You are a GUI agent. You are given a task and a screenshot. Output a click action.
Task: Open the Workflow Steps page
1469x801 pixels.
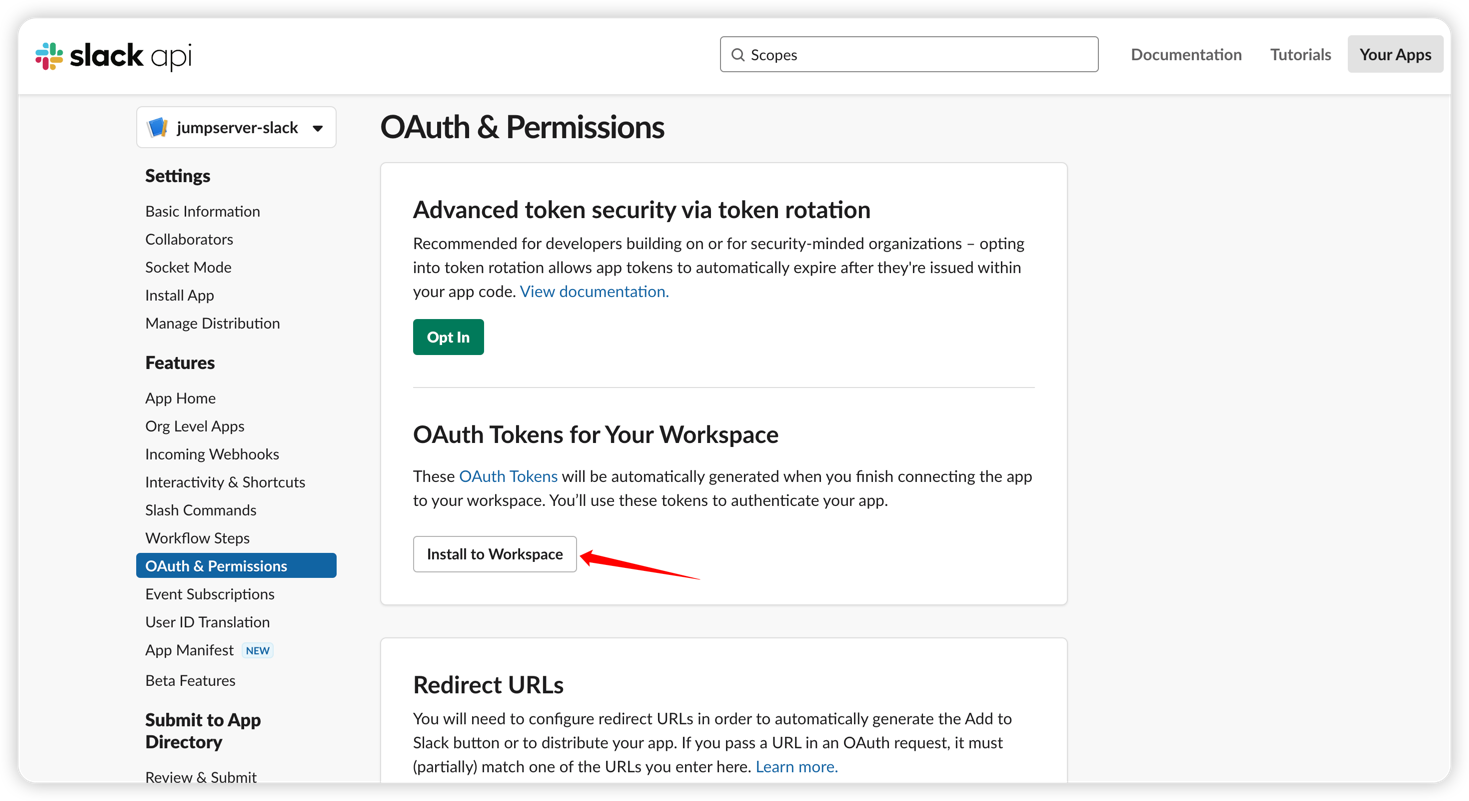pos(197,538)
